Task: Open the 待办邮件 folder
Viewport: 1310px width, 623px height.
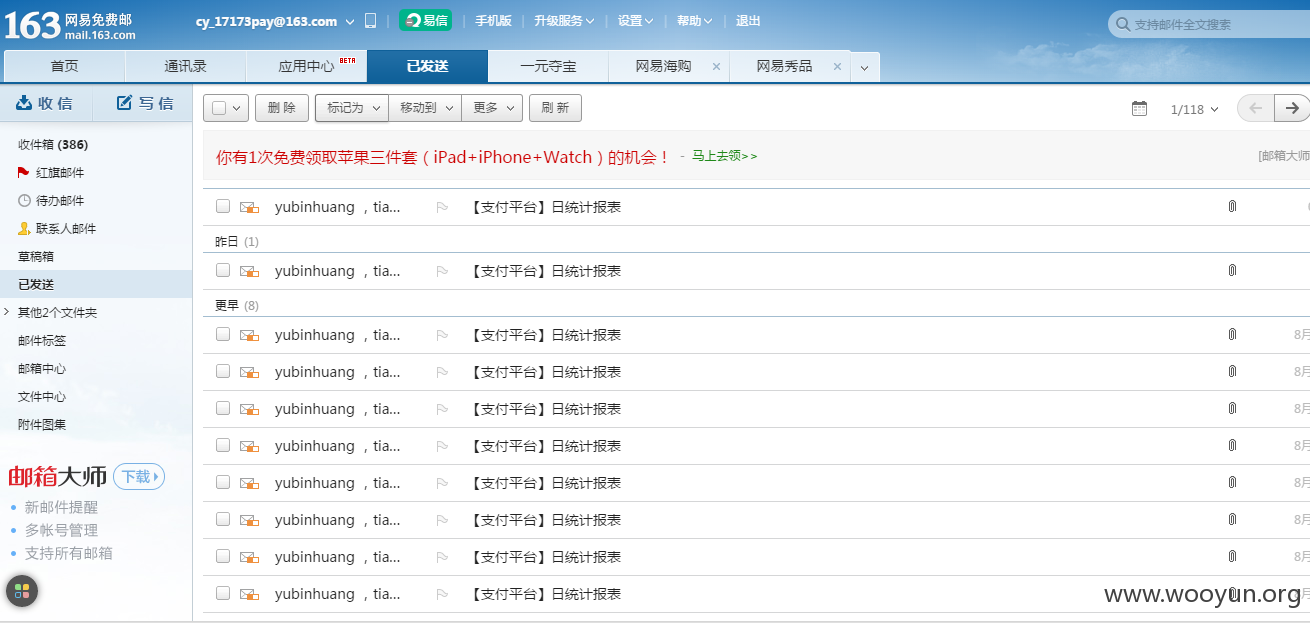Action: [x=60, y=201]
